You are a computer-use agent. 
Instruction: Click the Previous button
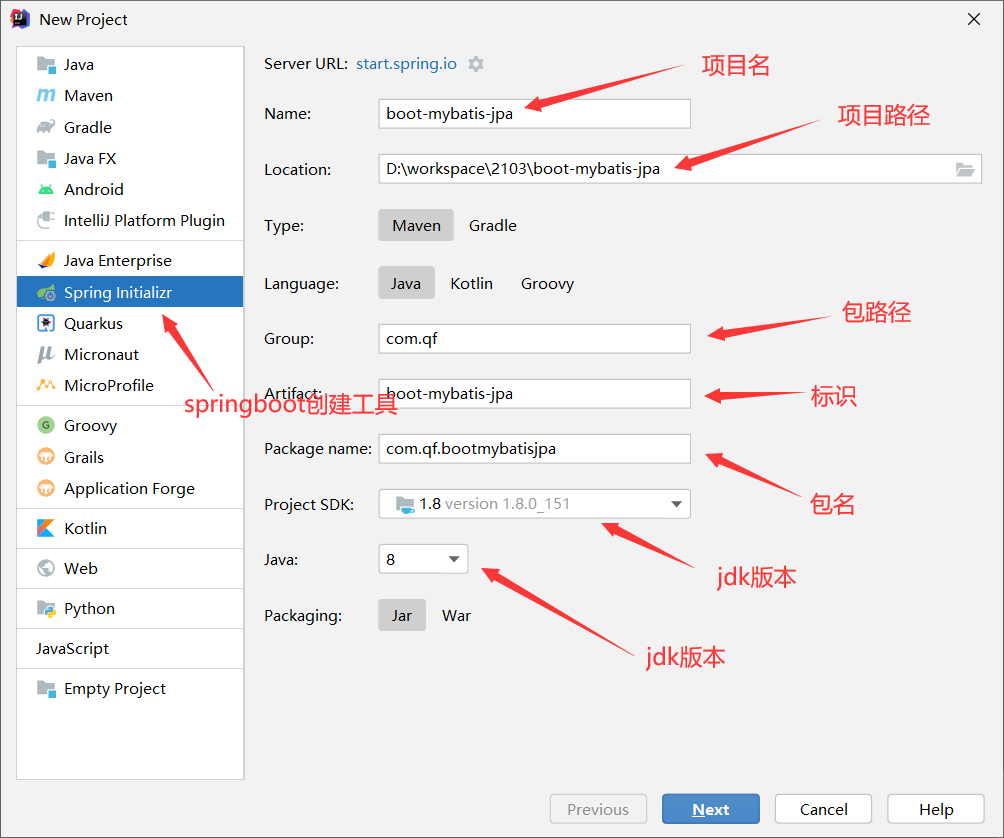pyautogui.click(x=598, y=809)
